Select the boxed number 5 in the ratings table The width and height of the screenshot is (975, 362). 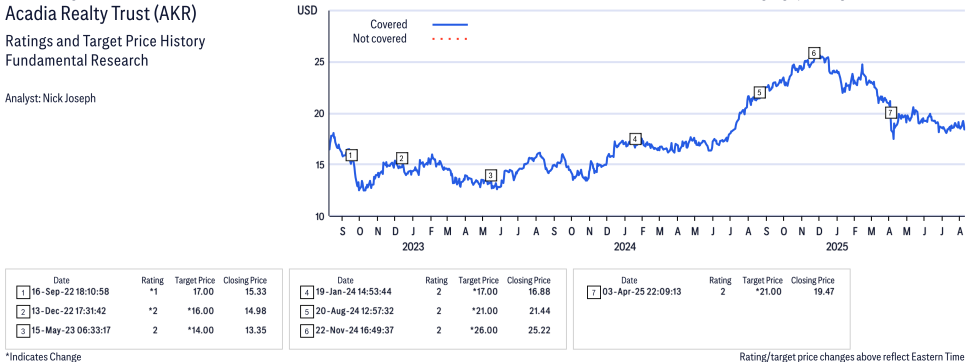coord(306,311)
